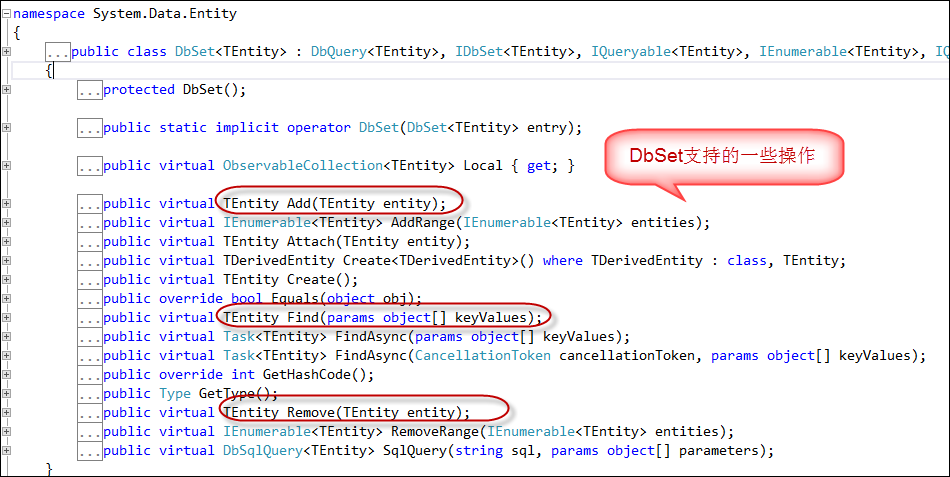
Task: Expand the plus beside the Attach method line
Action: [x=7, y=241]
